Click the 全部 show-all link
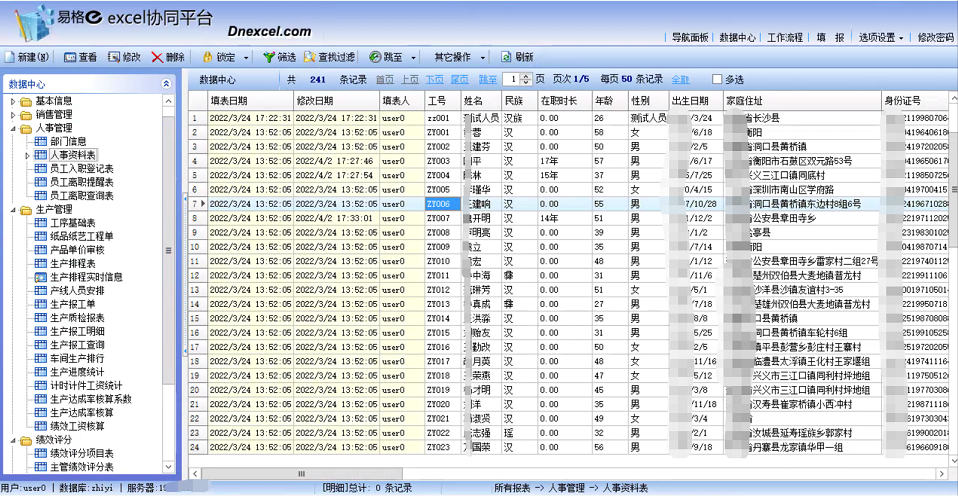 pos(680,79)
